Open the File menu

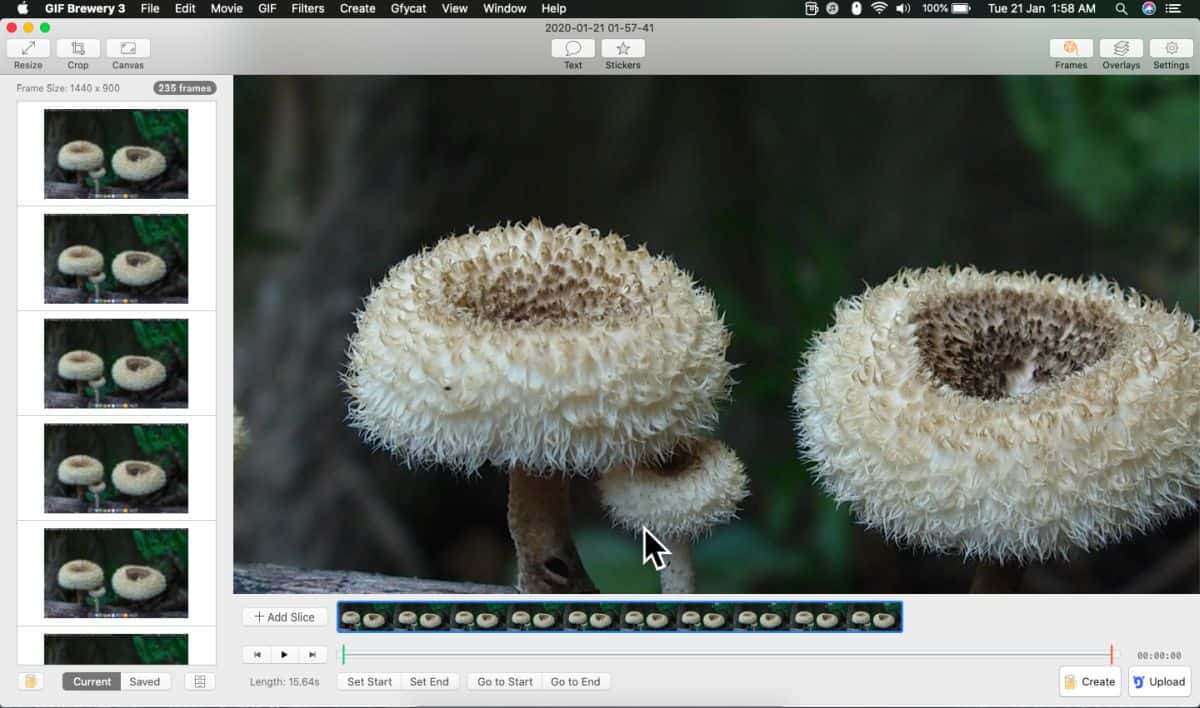[x=150, y=8]
